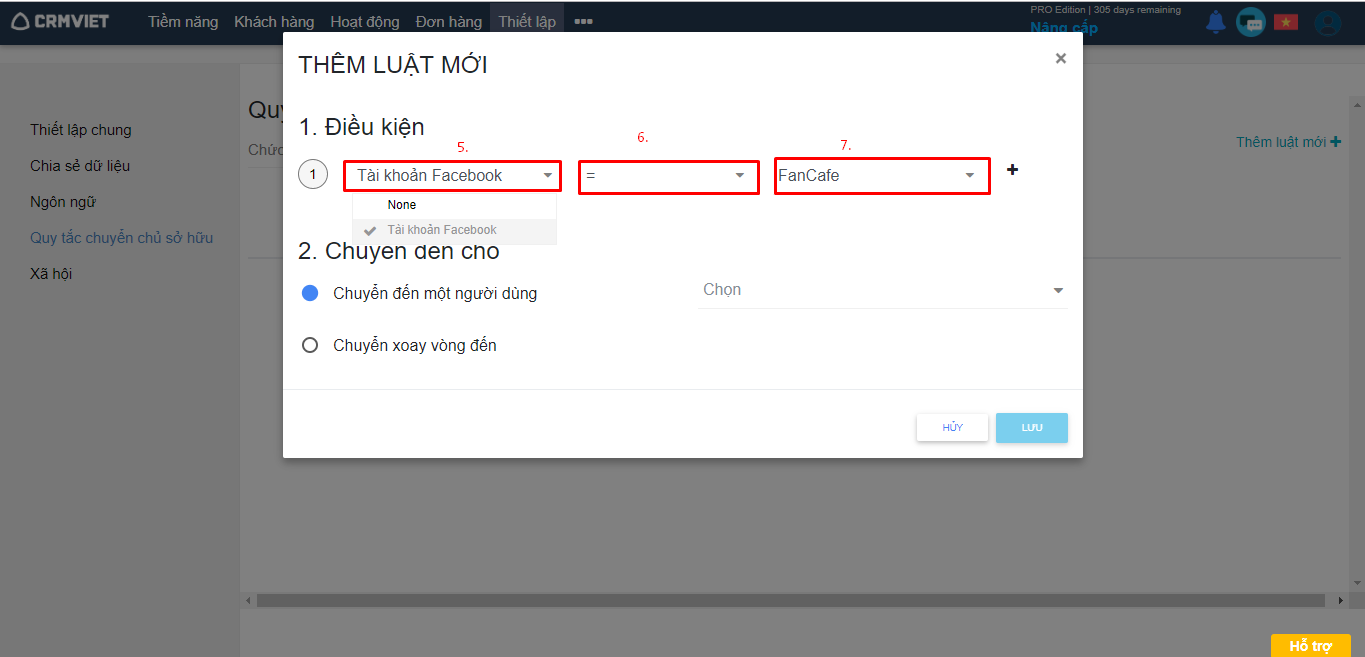Open the Khách hàng menu
Screen dimensions: 1365x657
coord(274,21)
